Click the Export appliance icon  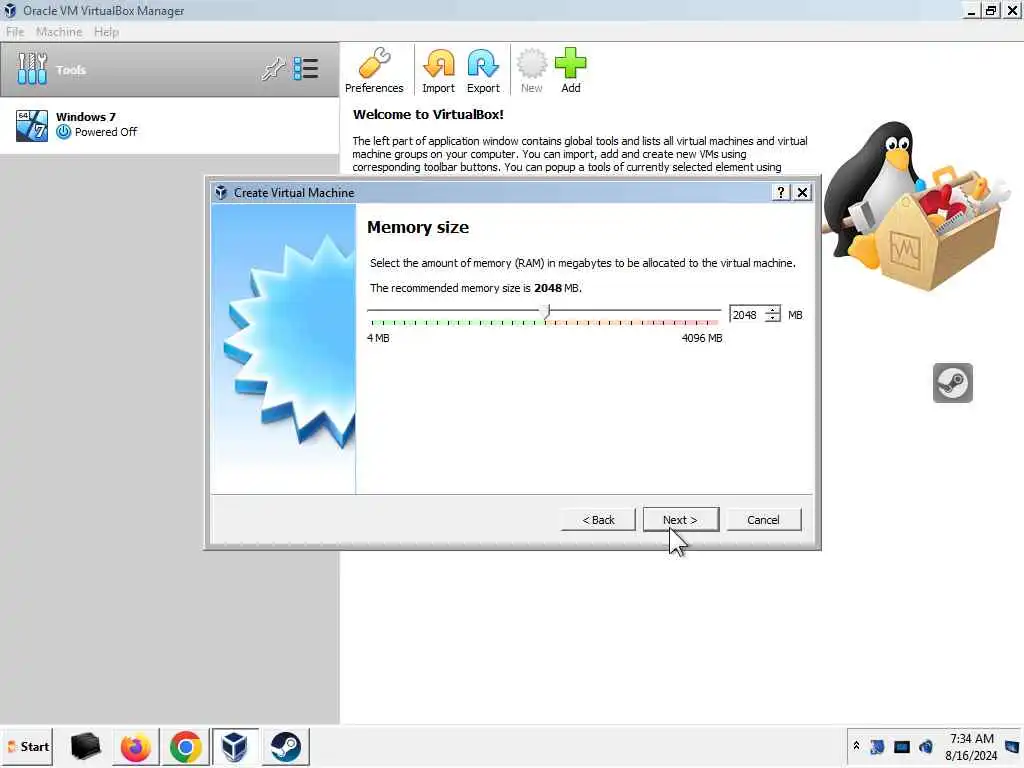pos(483,71)
